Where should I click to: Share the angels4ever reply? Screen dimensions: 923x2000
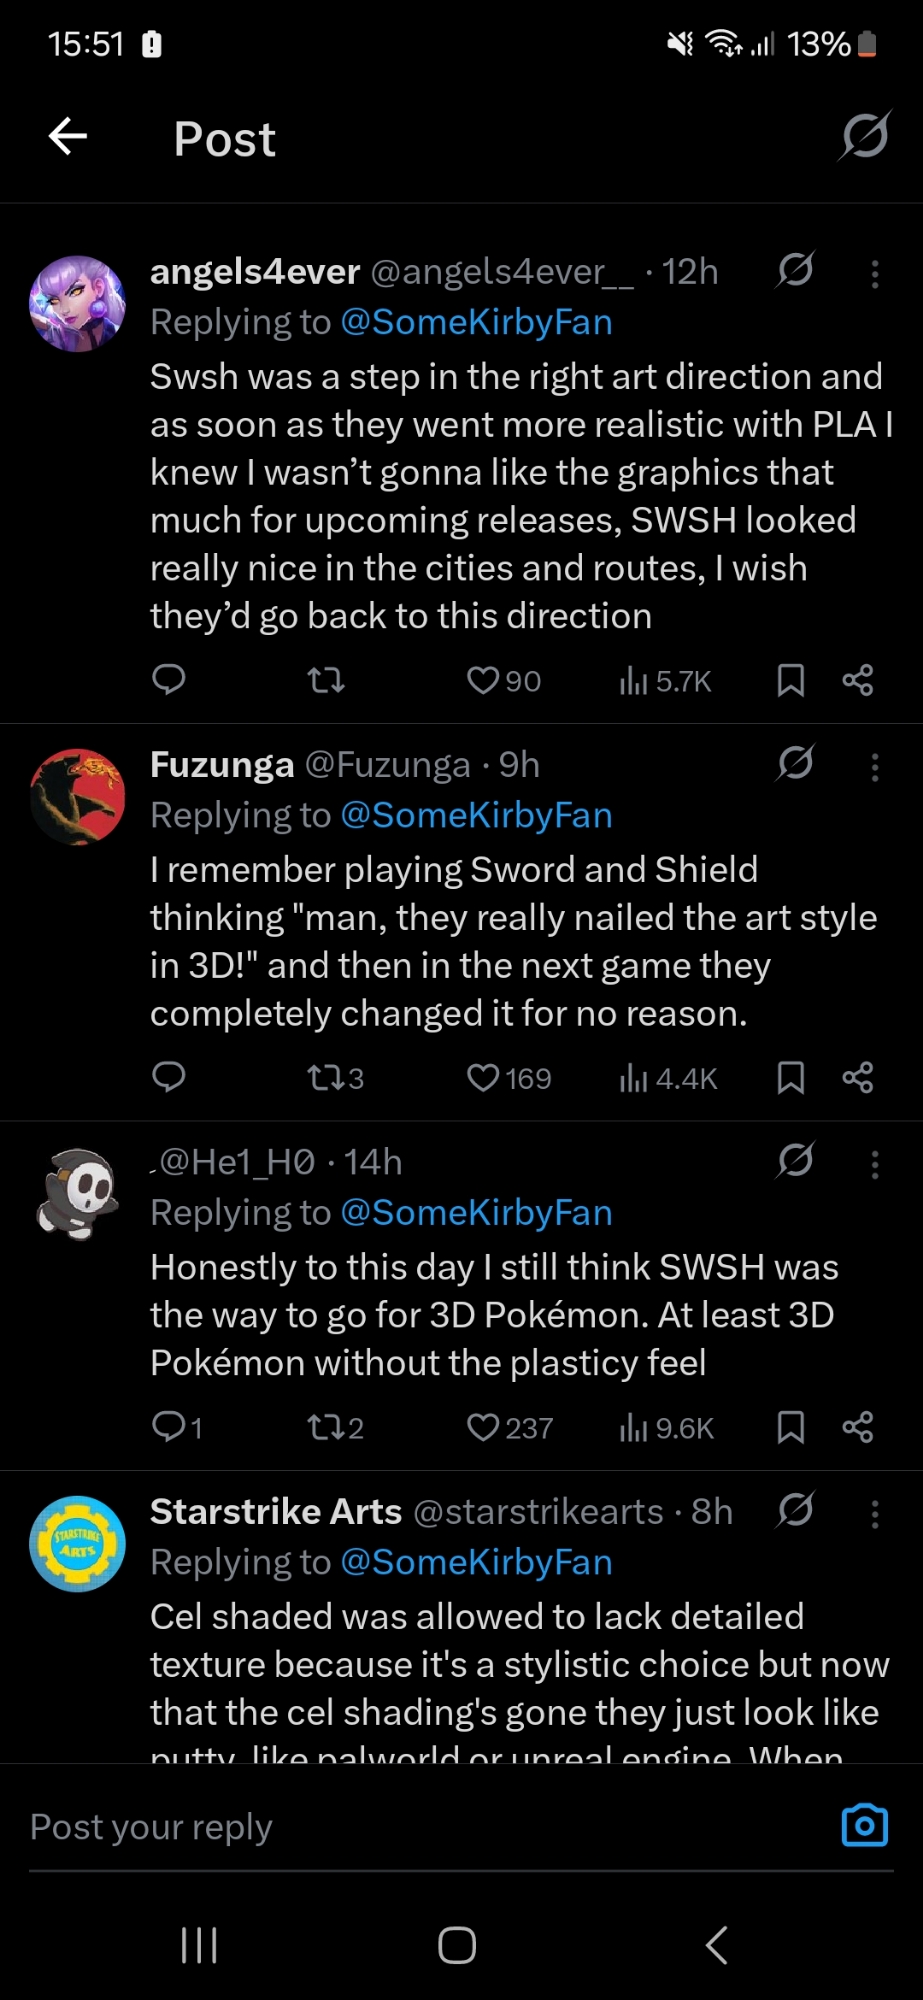[x=858, y=681]
